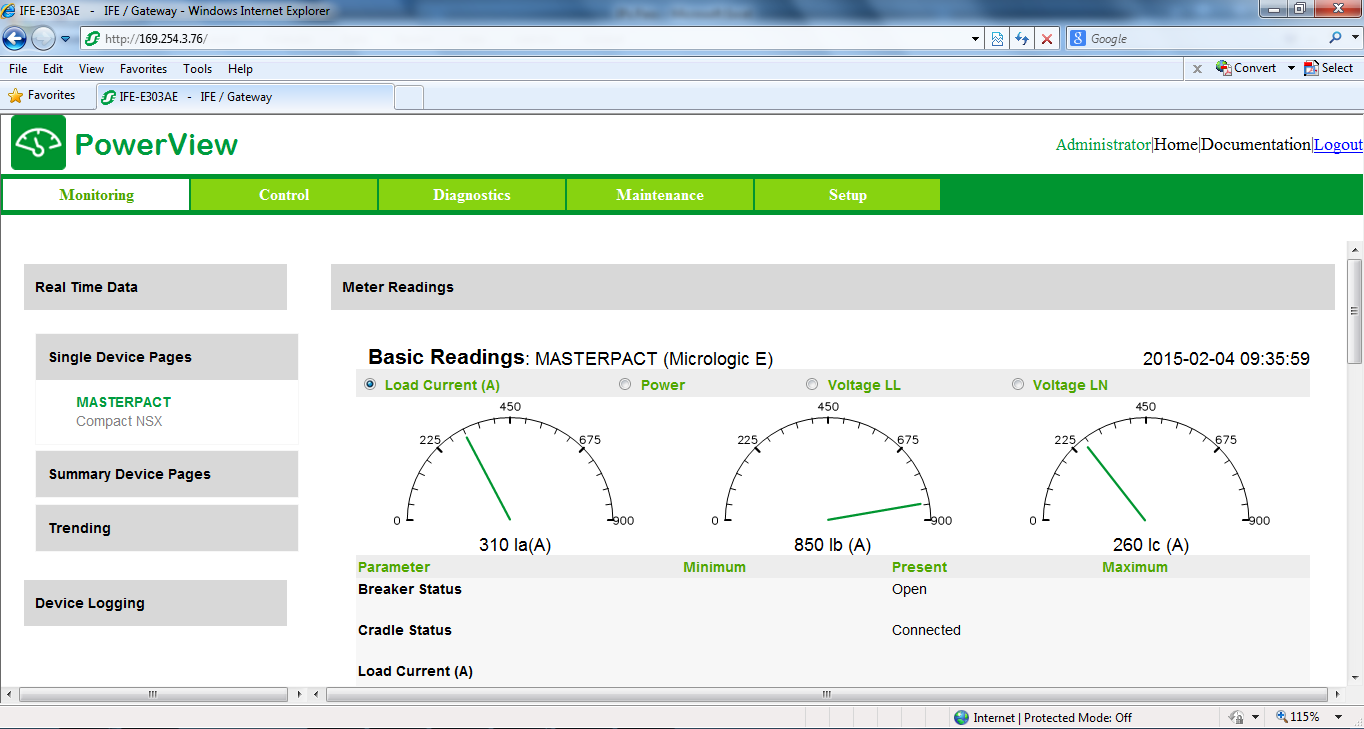This screenshot has width=1364, height=729.
Task: Click the timestamp 2015-02-04 09:35:59
Action: click(x=1226, y=359)
